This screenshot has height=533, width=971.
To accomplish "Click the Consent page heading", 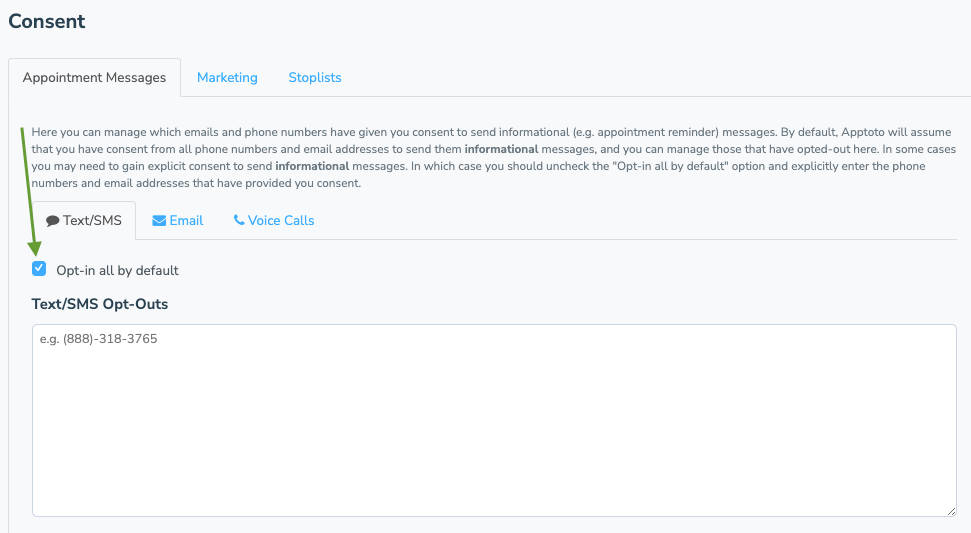I will [46, 21].
